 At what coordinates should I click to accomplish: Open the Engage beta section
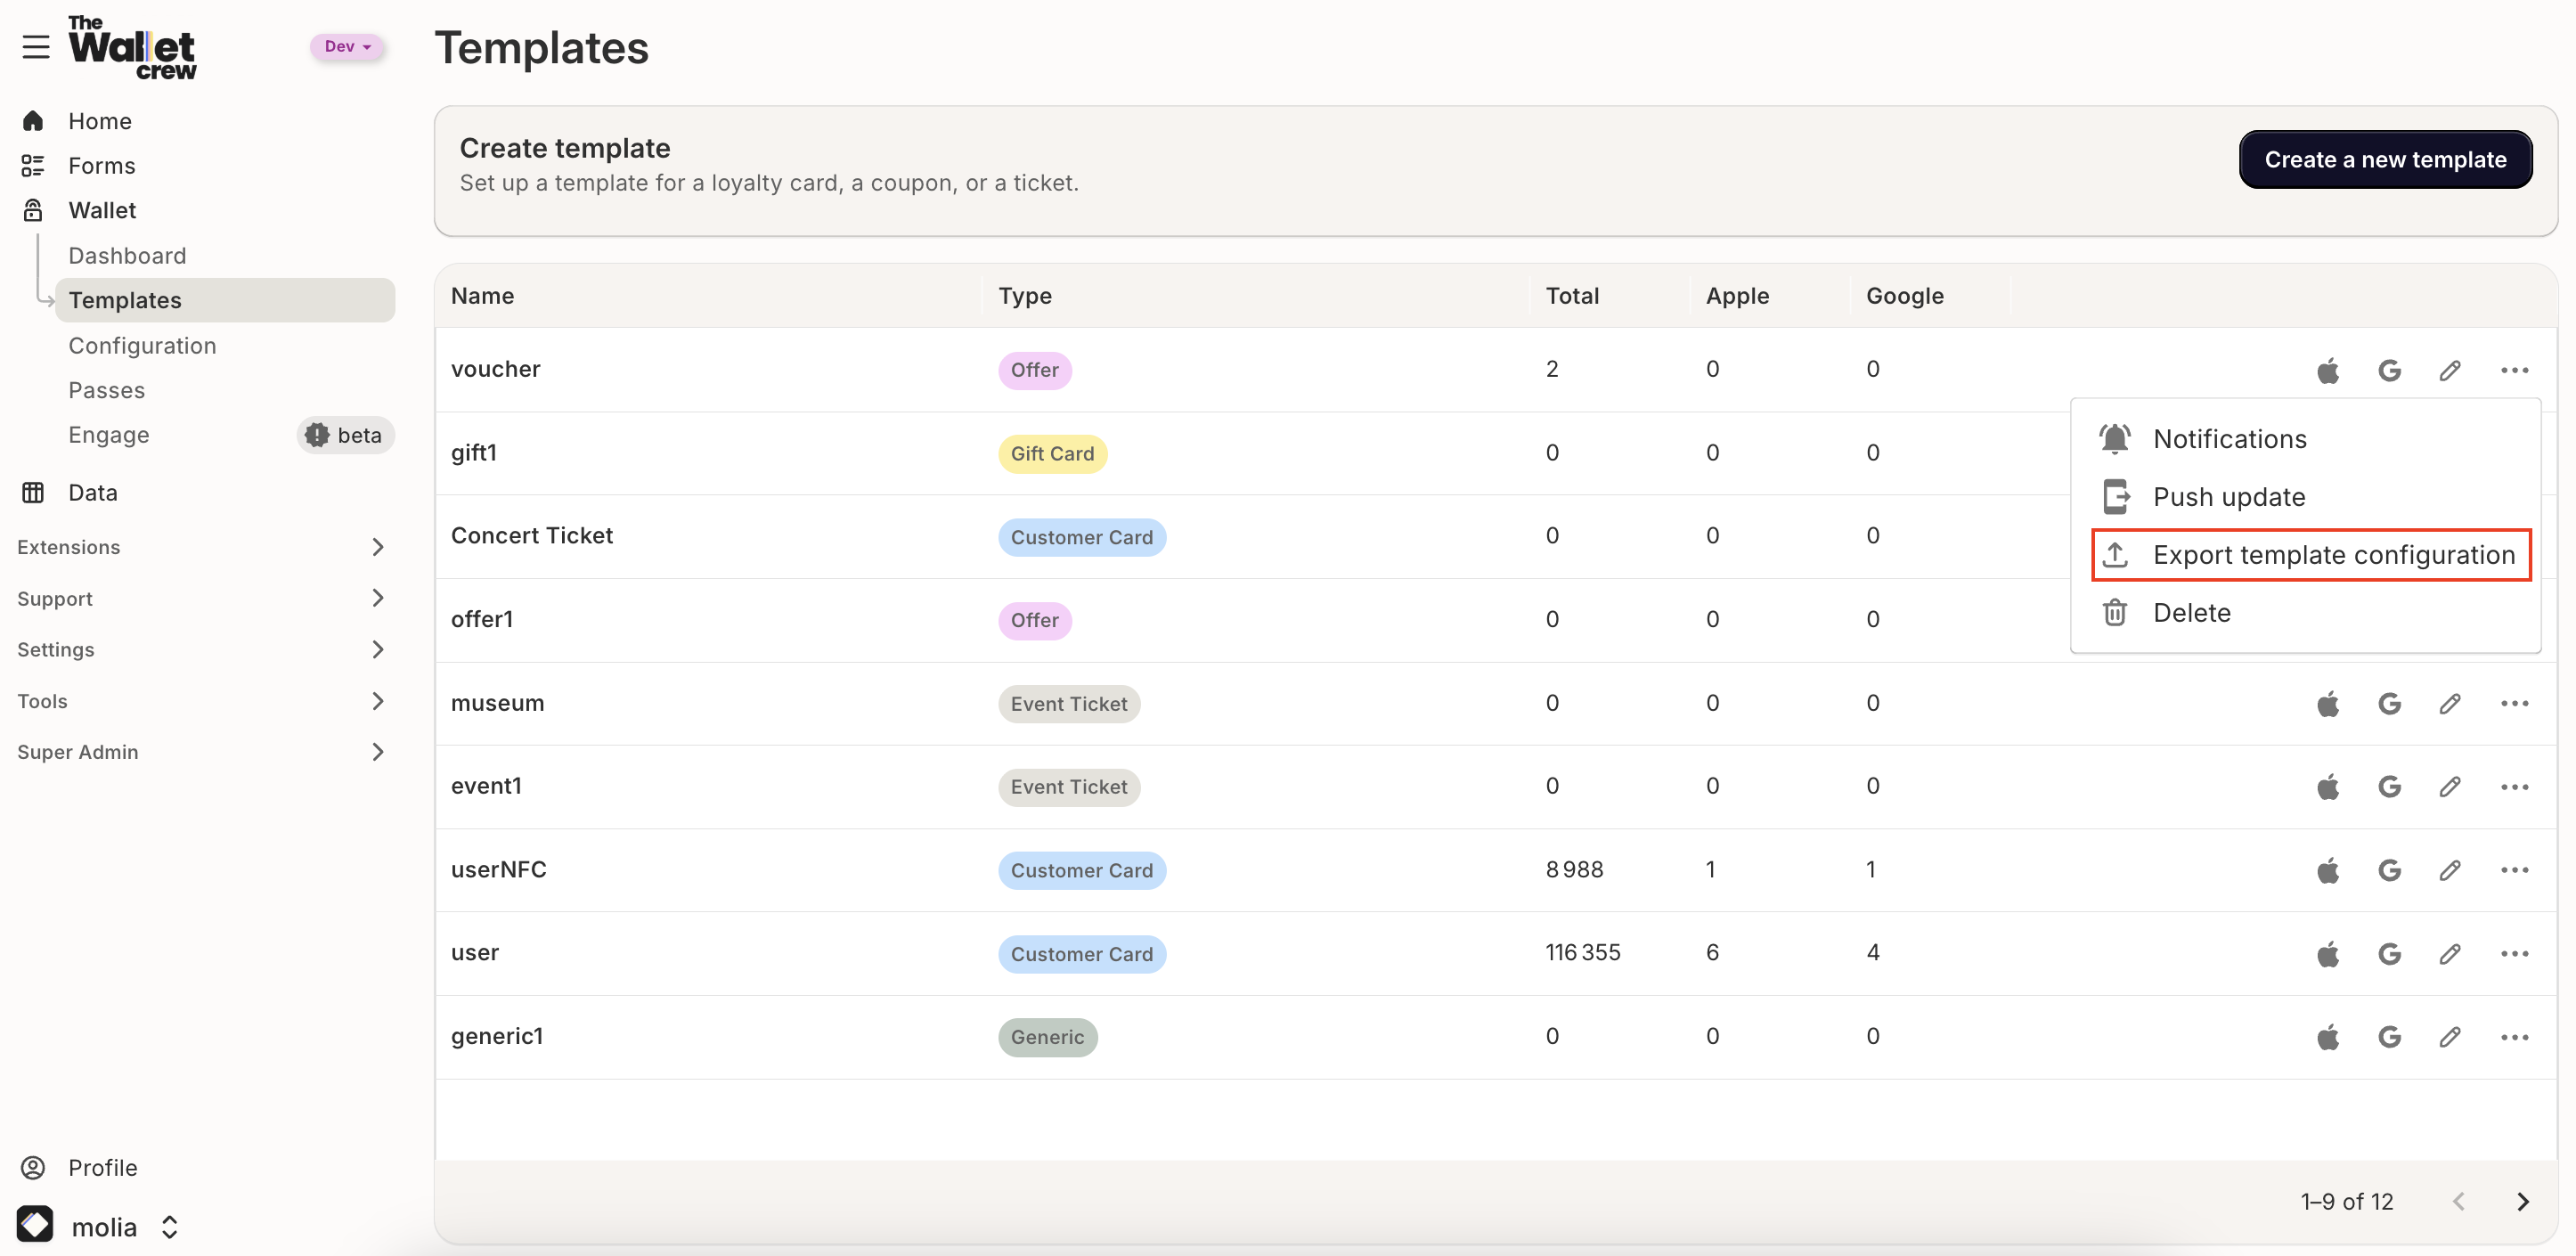109,435
